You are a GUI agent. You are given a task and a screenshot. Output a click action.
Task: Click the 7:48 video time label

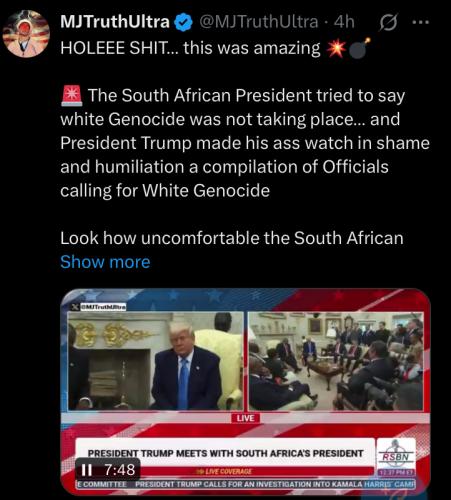[x=120, y=470]
